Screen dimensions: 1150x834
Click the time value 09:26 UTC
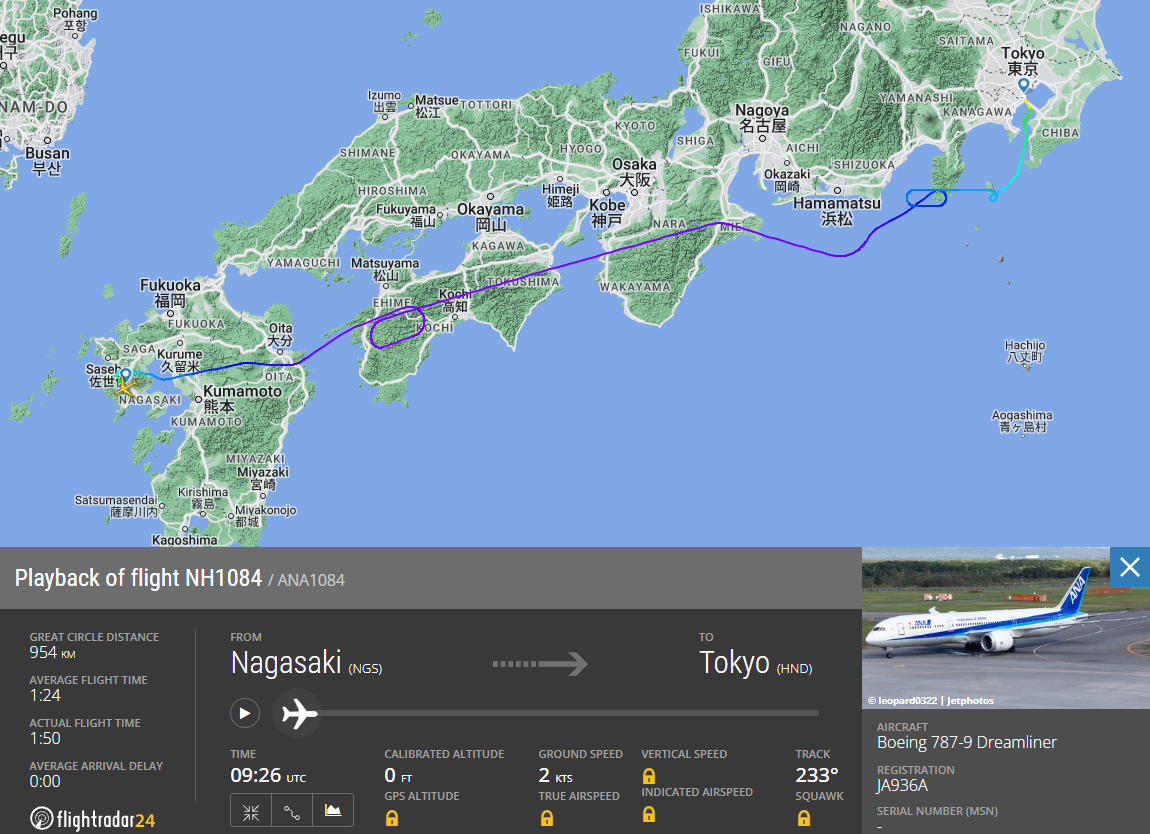pyautogui.click(x=268, y=775)
